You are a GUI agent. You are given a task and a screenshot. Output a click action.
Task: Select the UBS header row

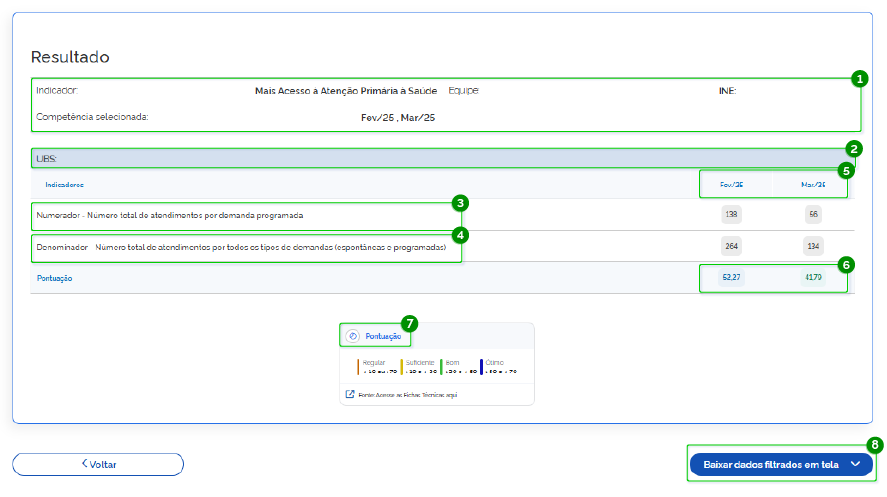(x=440, y=158)
